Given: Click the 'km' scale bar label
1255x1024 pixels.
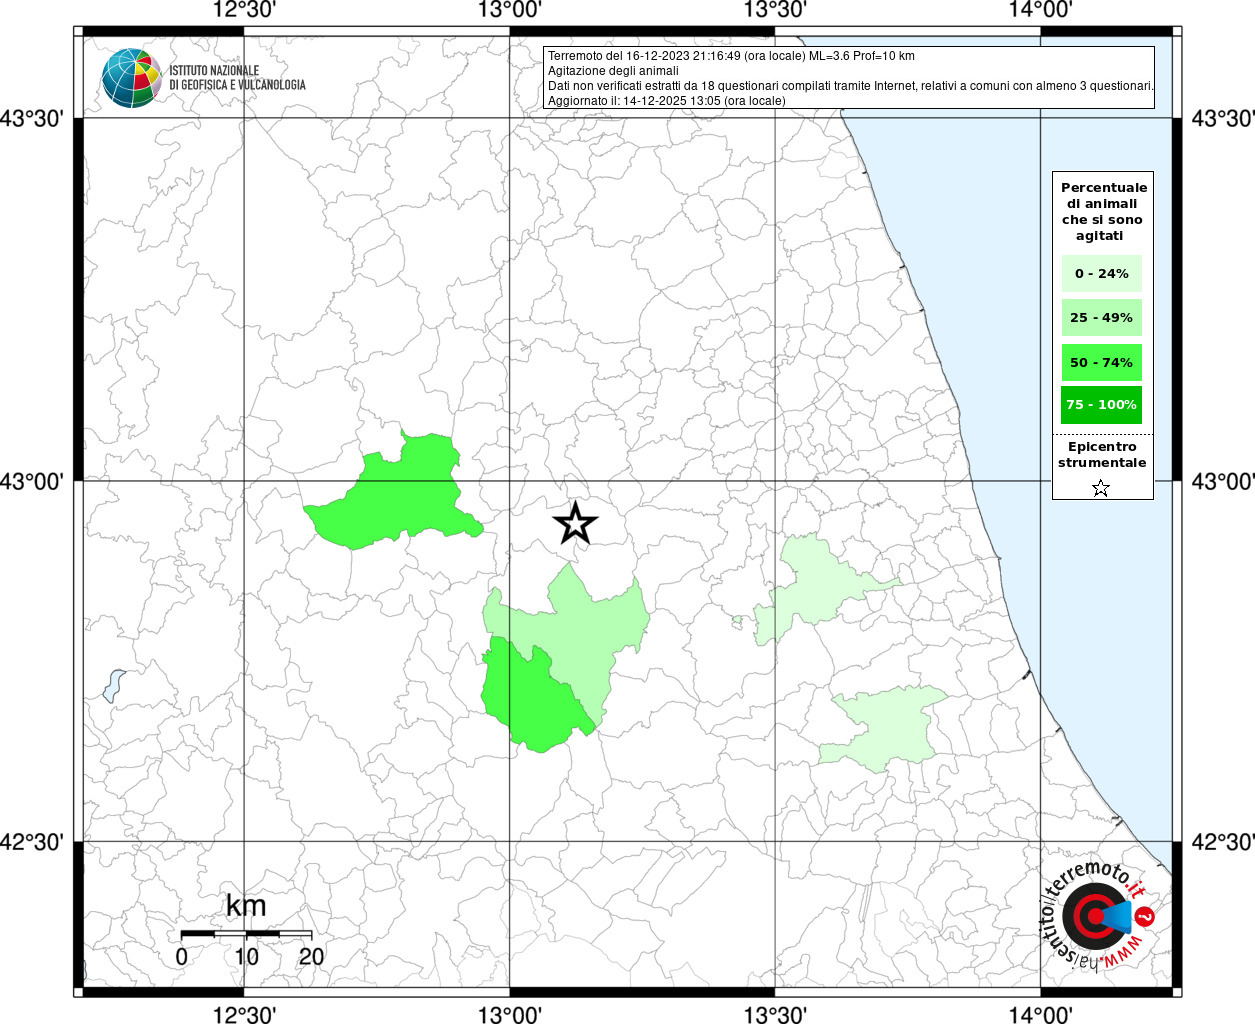Looking at the screenshot, I should 246,906.
